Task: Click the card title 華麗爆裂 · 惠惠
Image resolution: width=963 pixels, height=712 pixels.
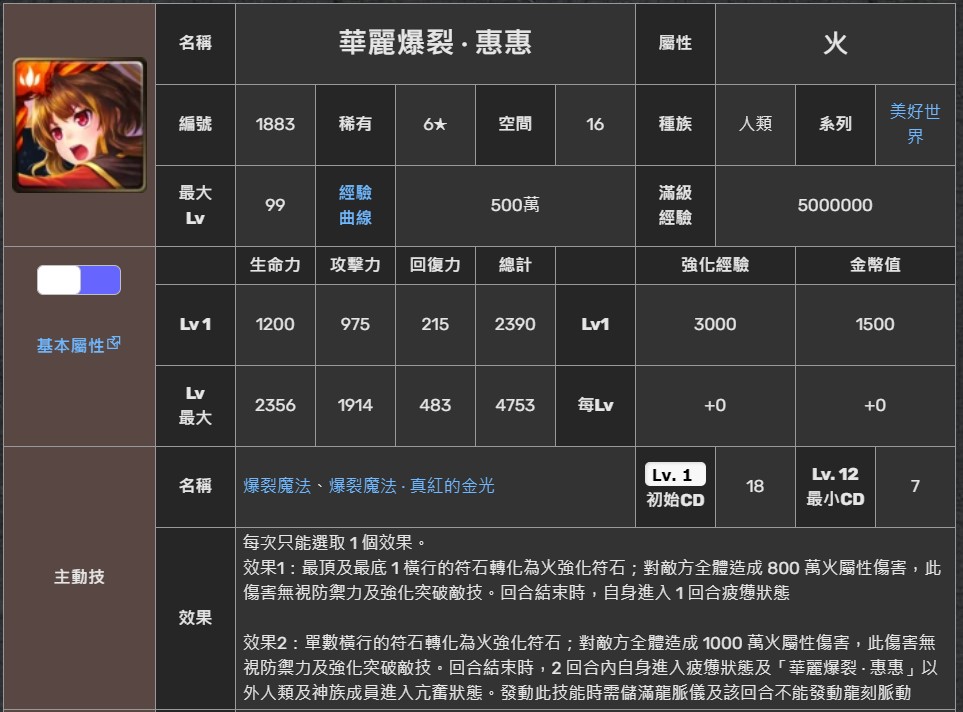Action: point(435,43)
